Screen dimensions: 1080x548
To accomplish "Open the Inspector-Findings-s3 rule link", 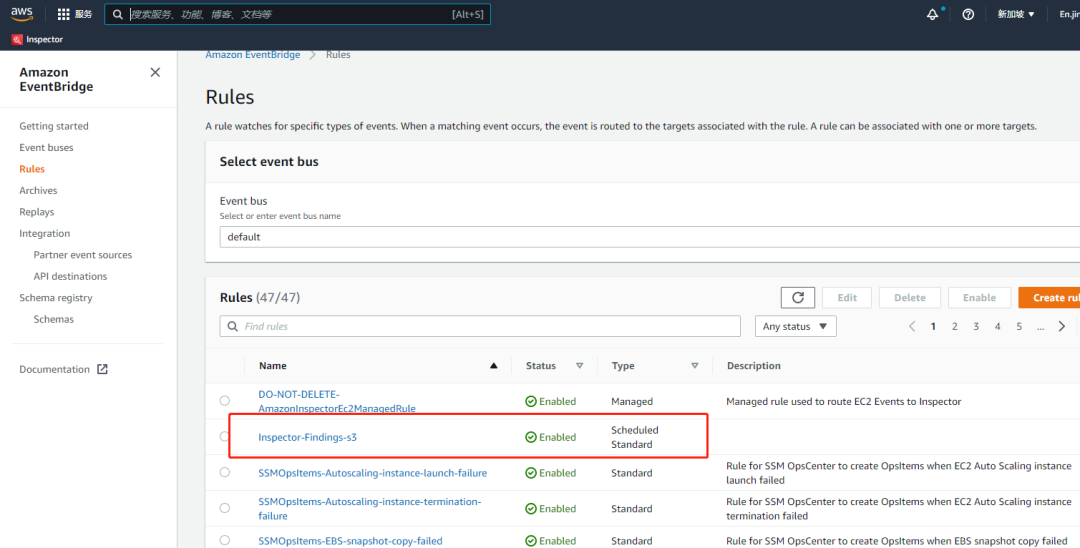I will point(307,437).
